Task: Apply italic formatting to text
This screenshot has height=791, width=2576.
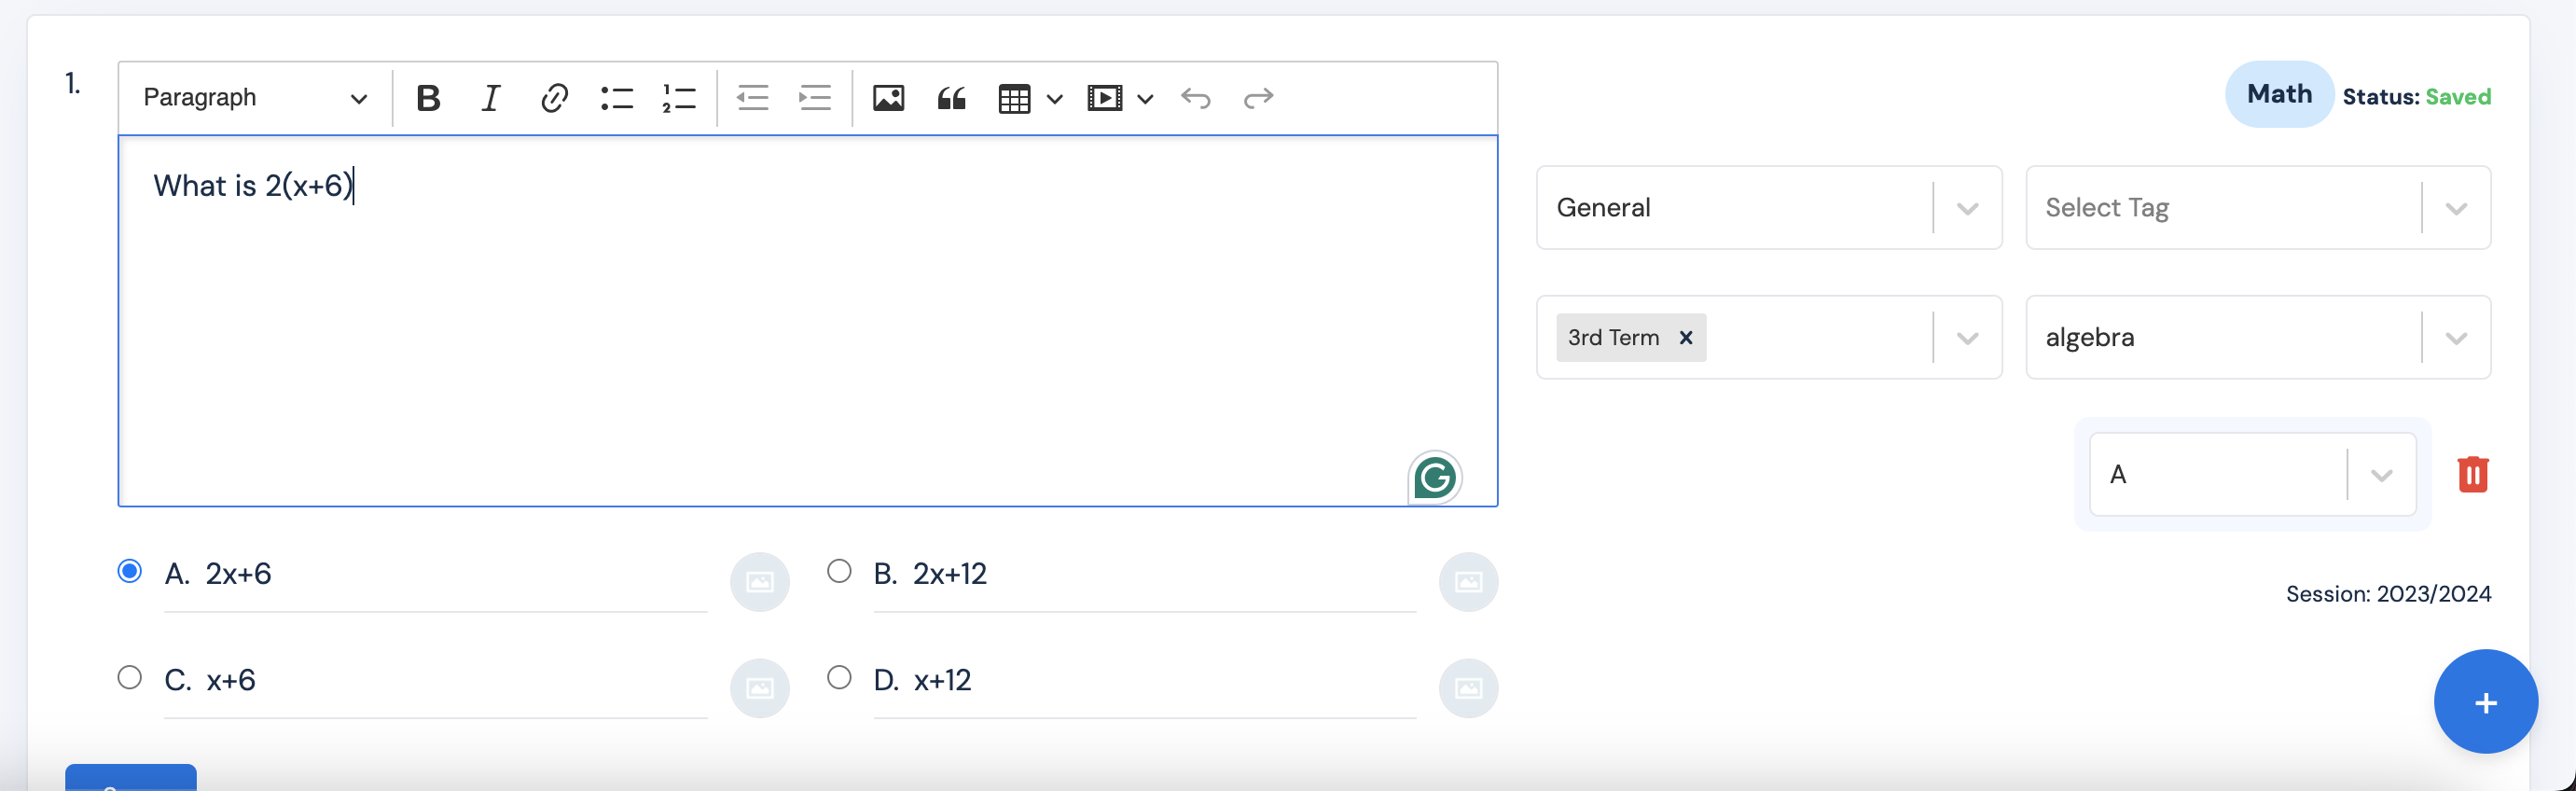Action: [490, 98]
